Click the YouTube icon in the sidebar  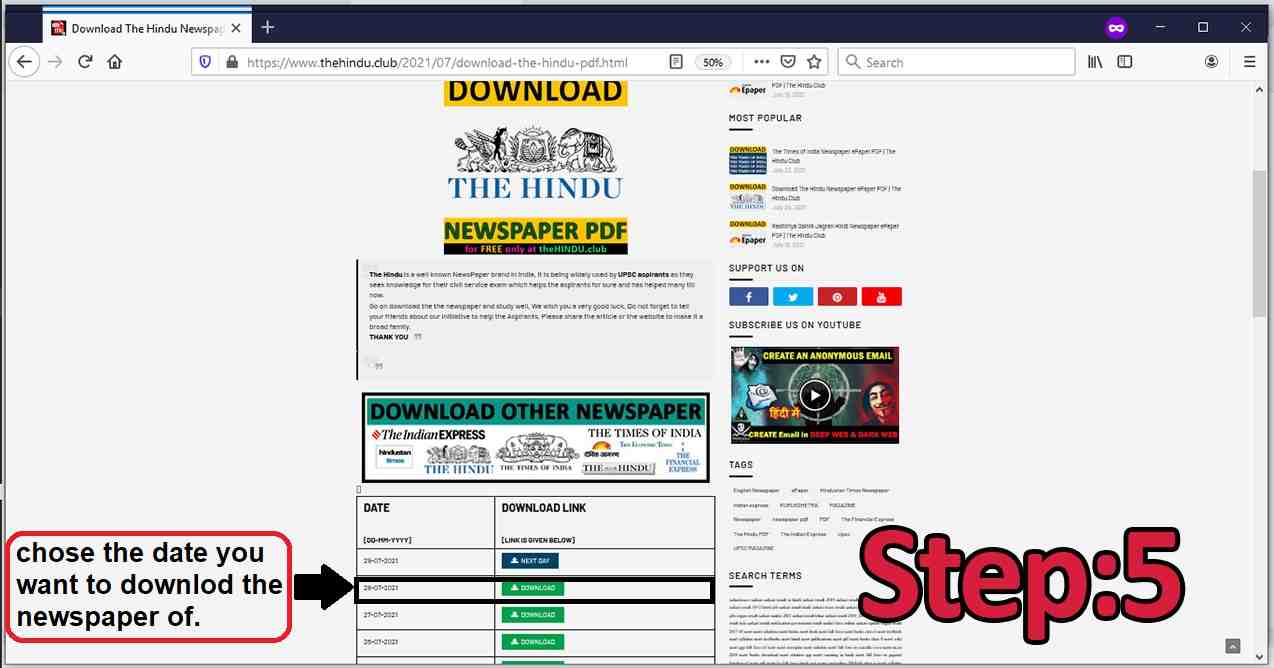881,296
